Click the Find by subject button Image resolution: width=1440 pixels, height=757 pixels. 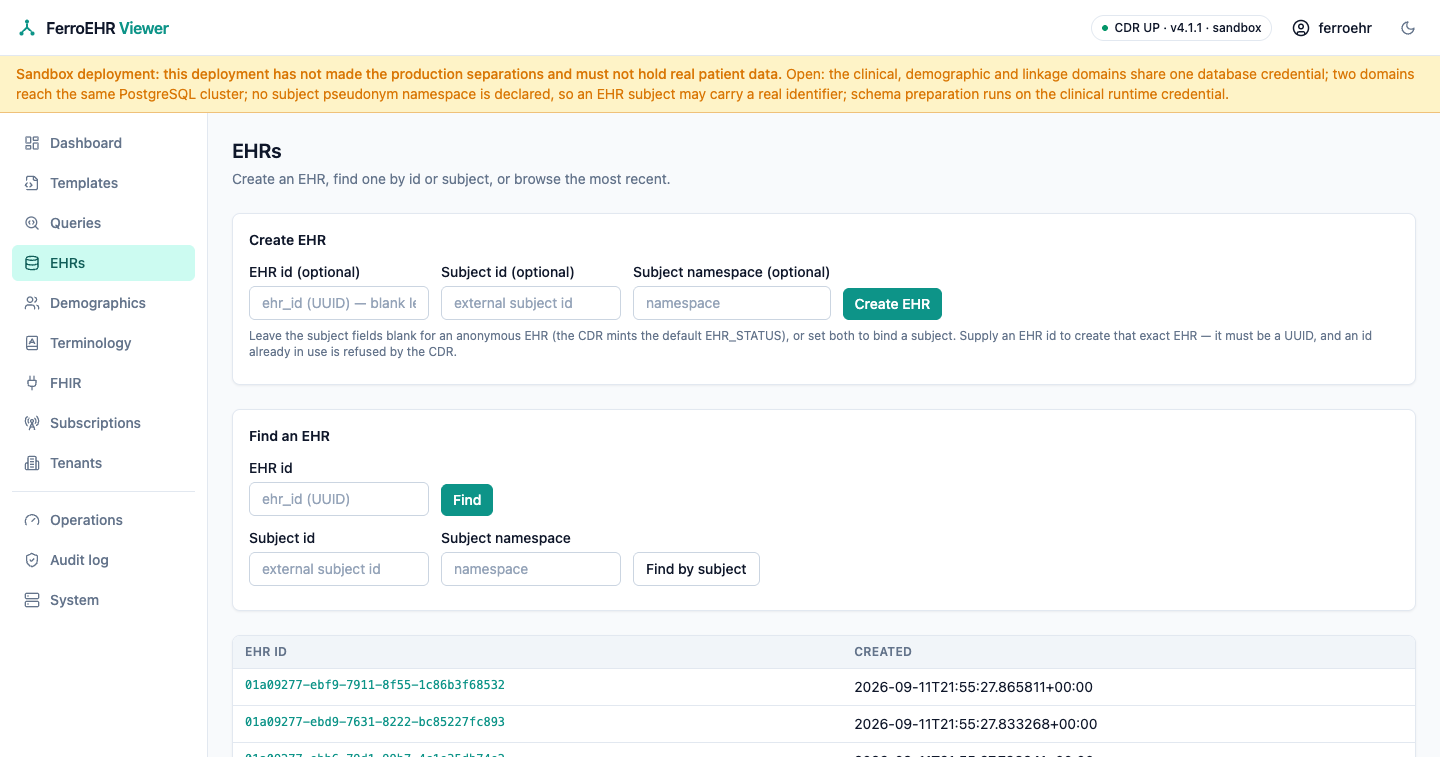[x=696, y=569]
